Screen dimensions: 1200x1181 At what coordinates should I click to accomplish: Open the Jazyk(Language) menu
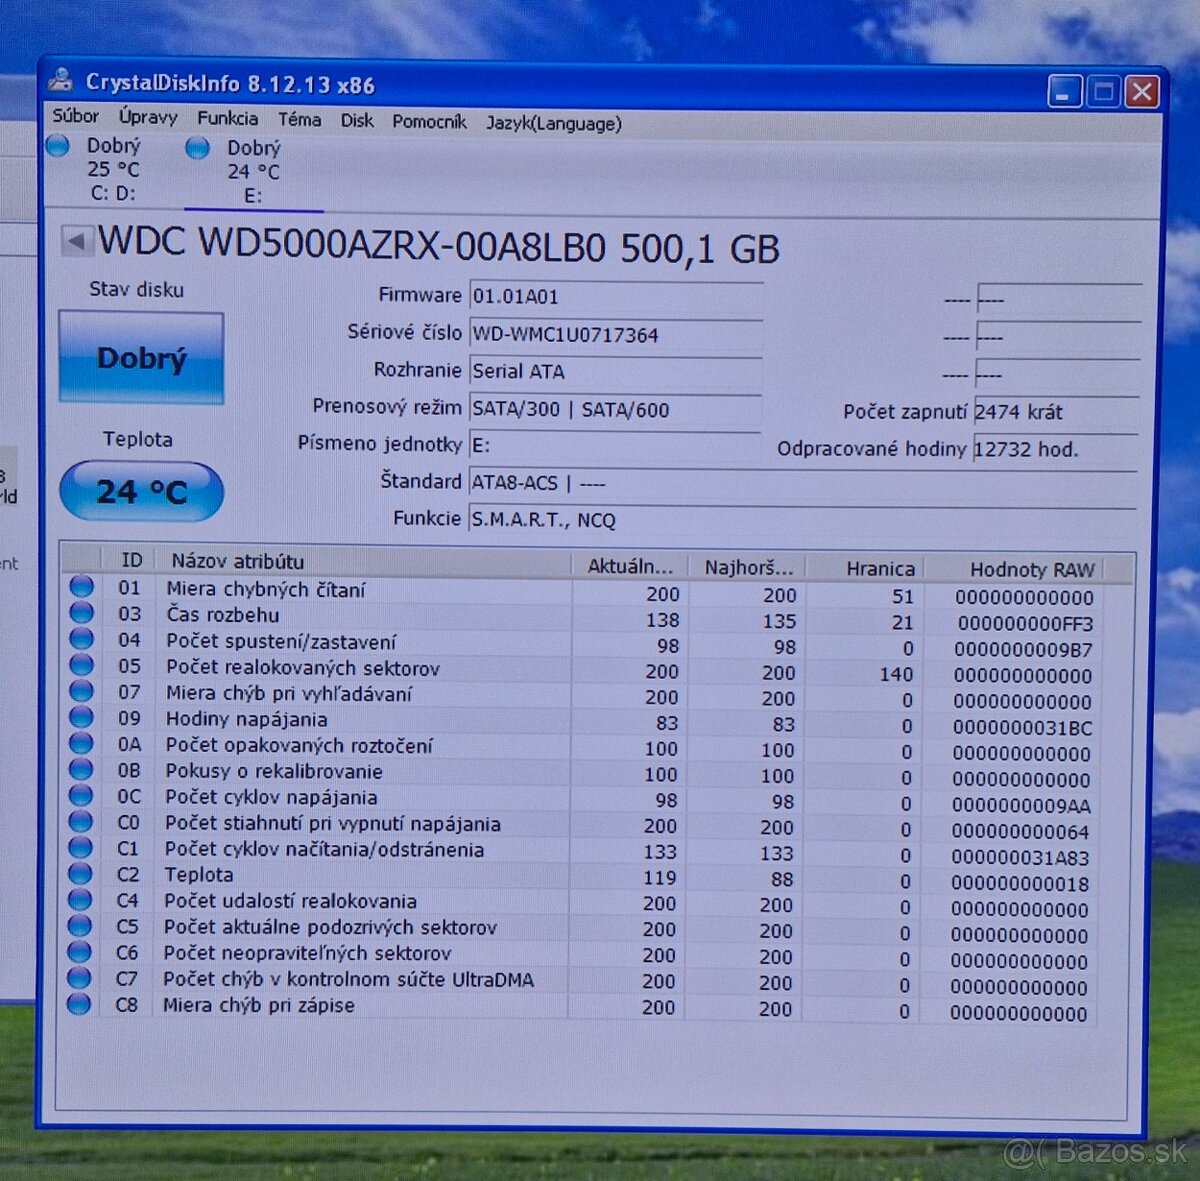(553, 123)
